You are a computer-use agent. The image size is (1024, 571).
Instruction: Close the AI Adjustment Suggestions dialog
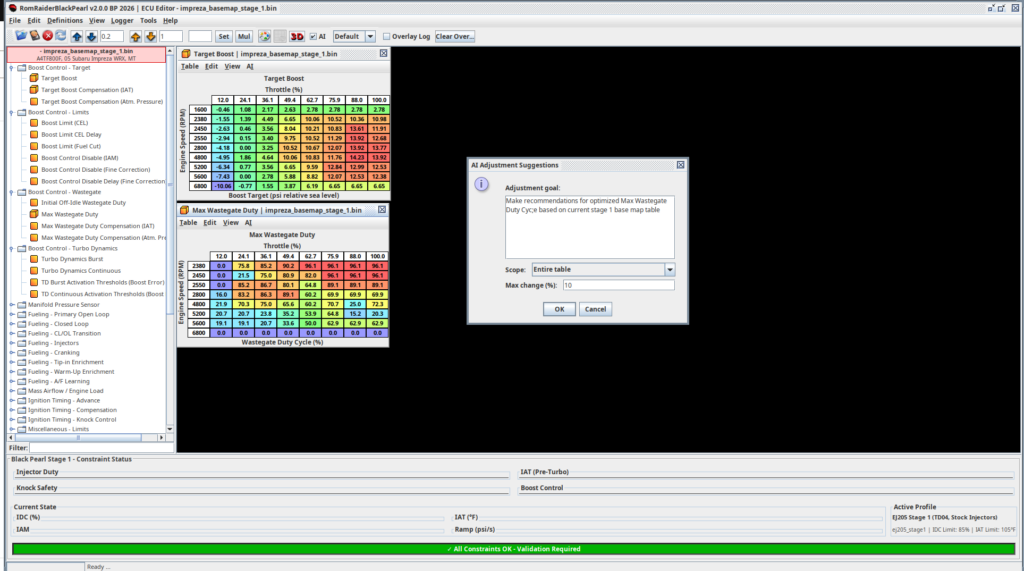click(x=680, y=164)
